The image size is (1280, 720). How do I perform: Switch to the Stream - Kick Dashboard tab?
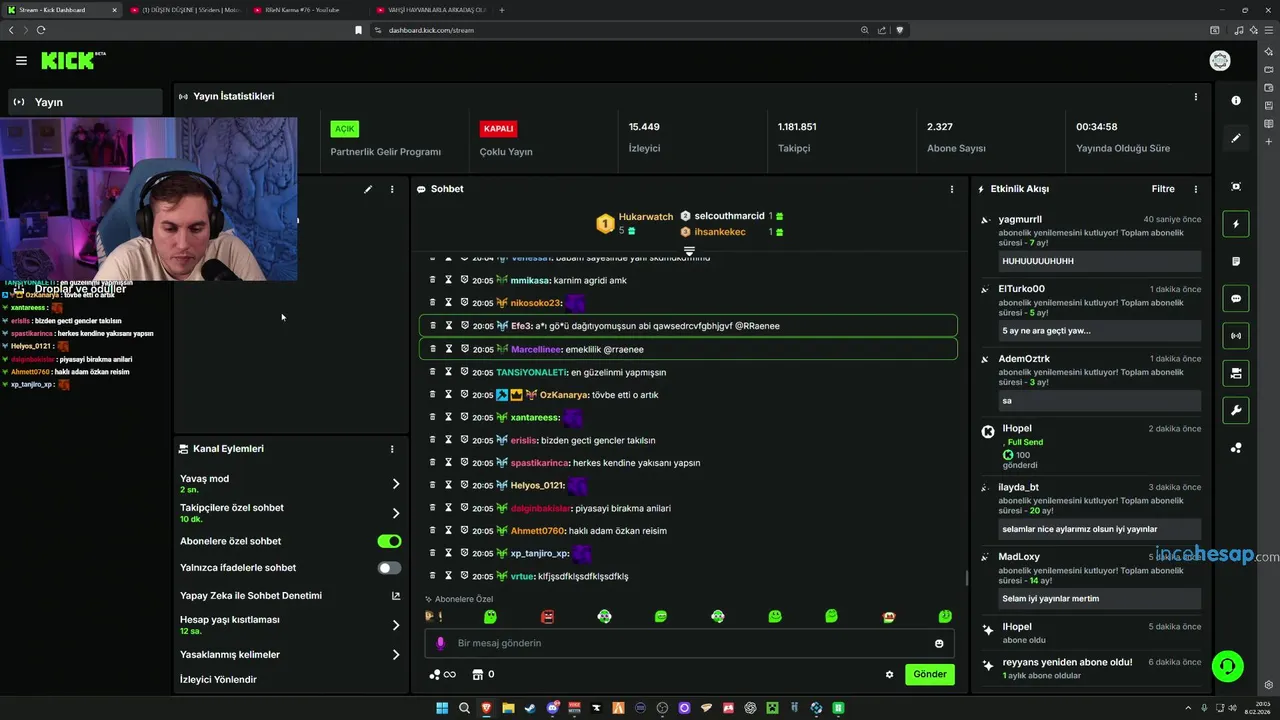pos(60,10)
